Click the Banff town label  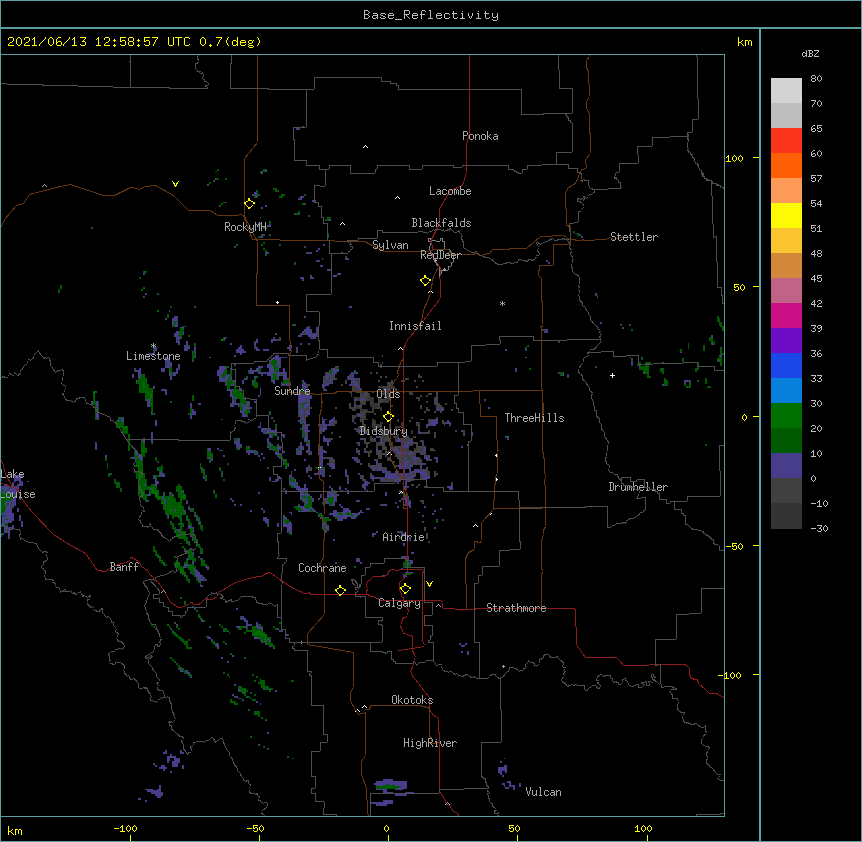coord(124,567)
